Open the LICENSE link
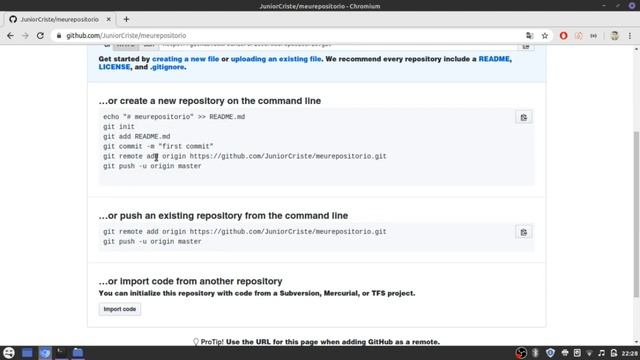This screenshot has width=640, height=360. (x=114, y=67)
